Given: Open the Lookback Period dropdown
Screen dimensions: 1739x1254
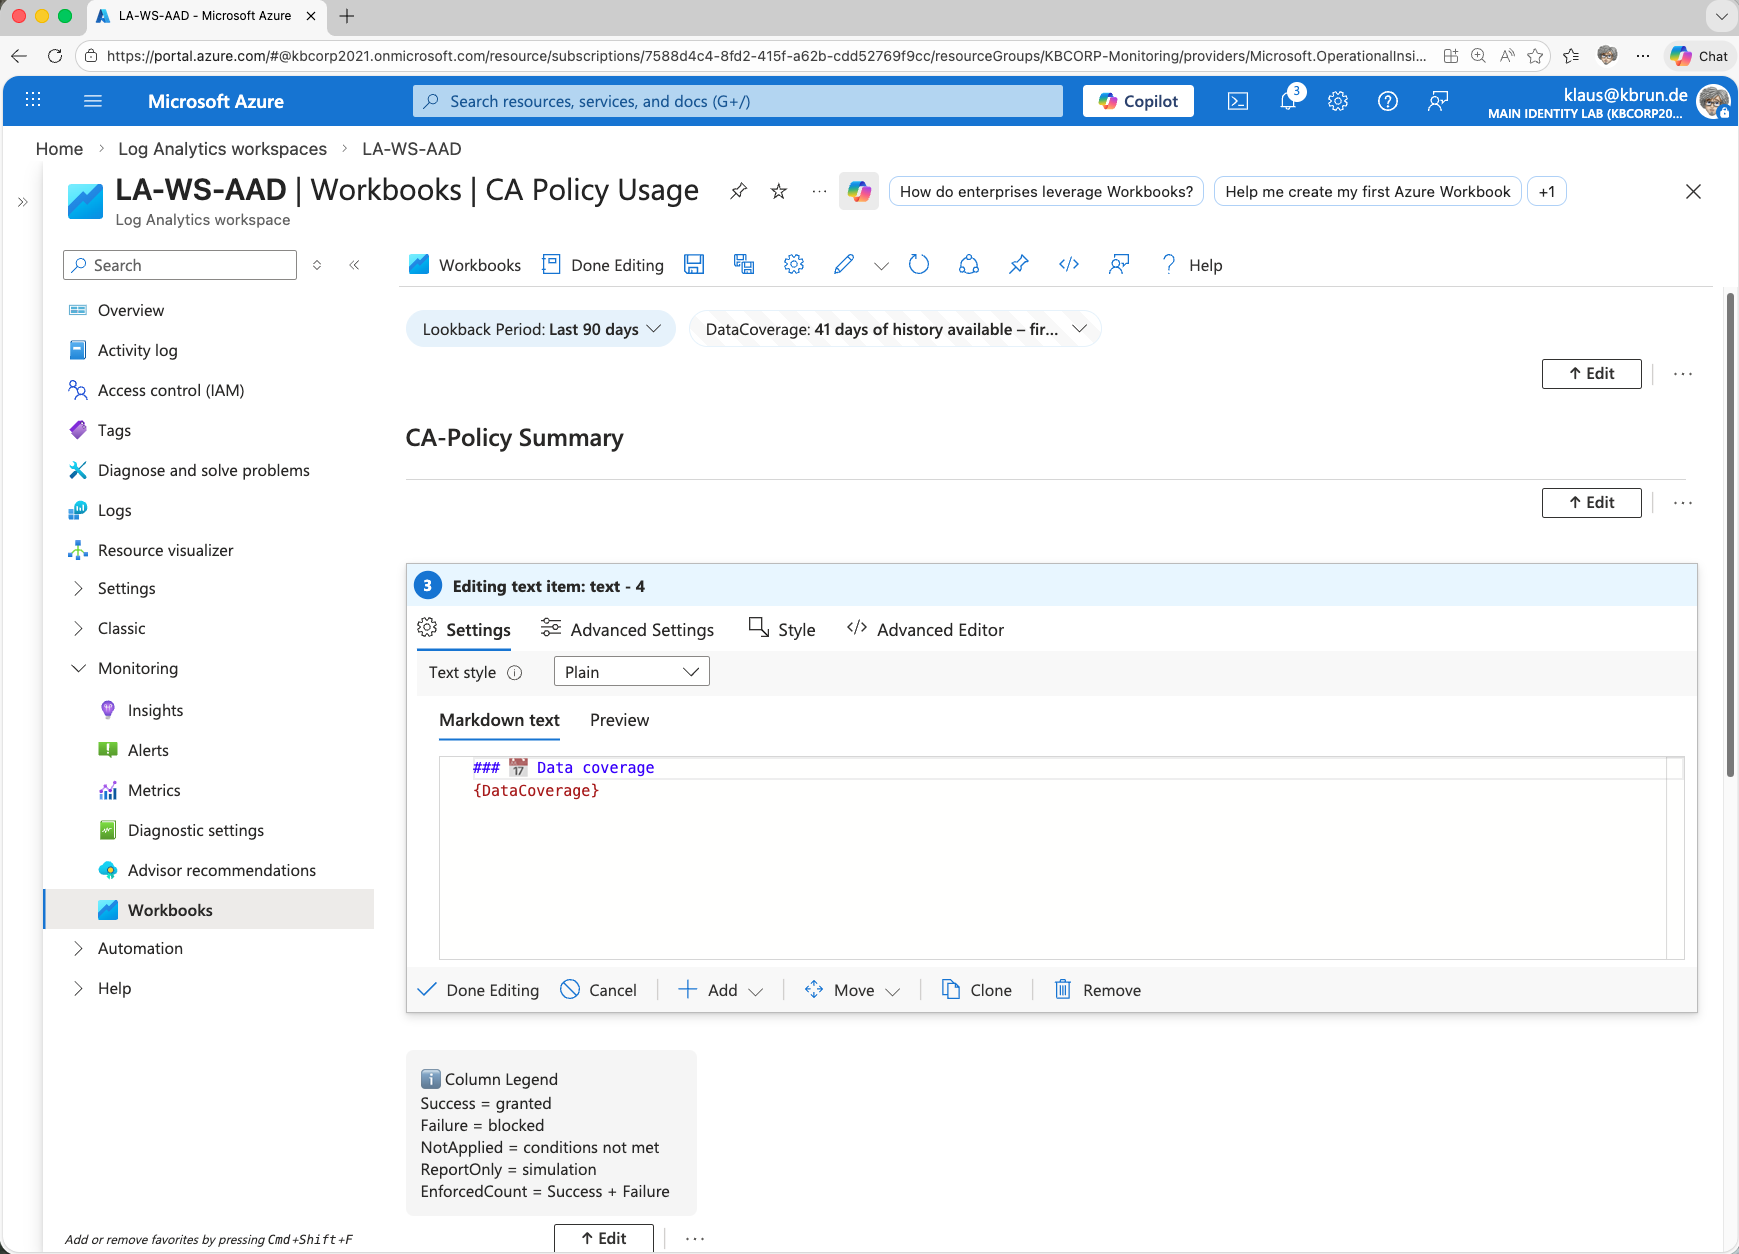Looking at the screenshot, I should coord(541,329).
